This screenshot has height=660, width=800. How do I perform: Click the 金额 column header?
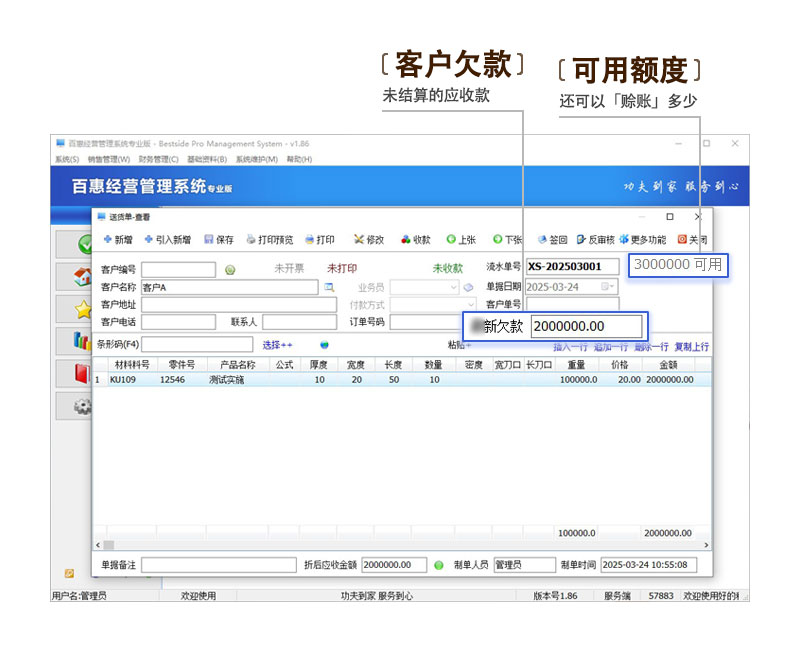[668, 365]
